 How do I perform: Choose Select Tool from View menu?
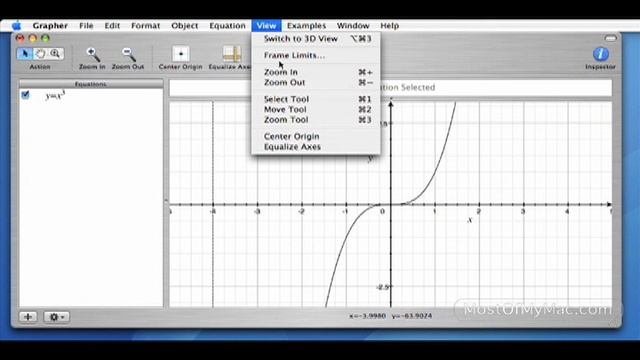pos(316,99)
